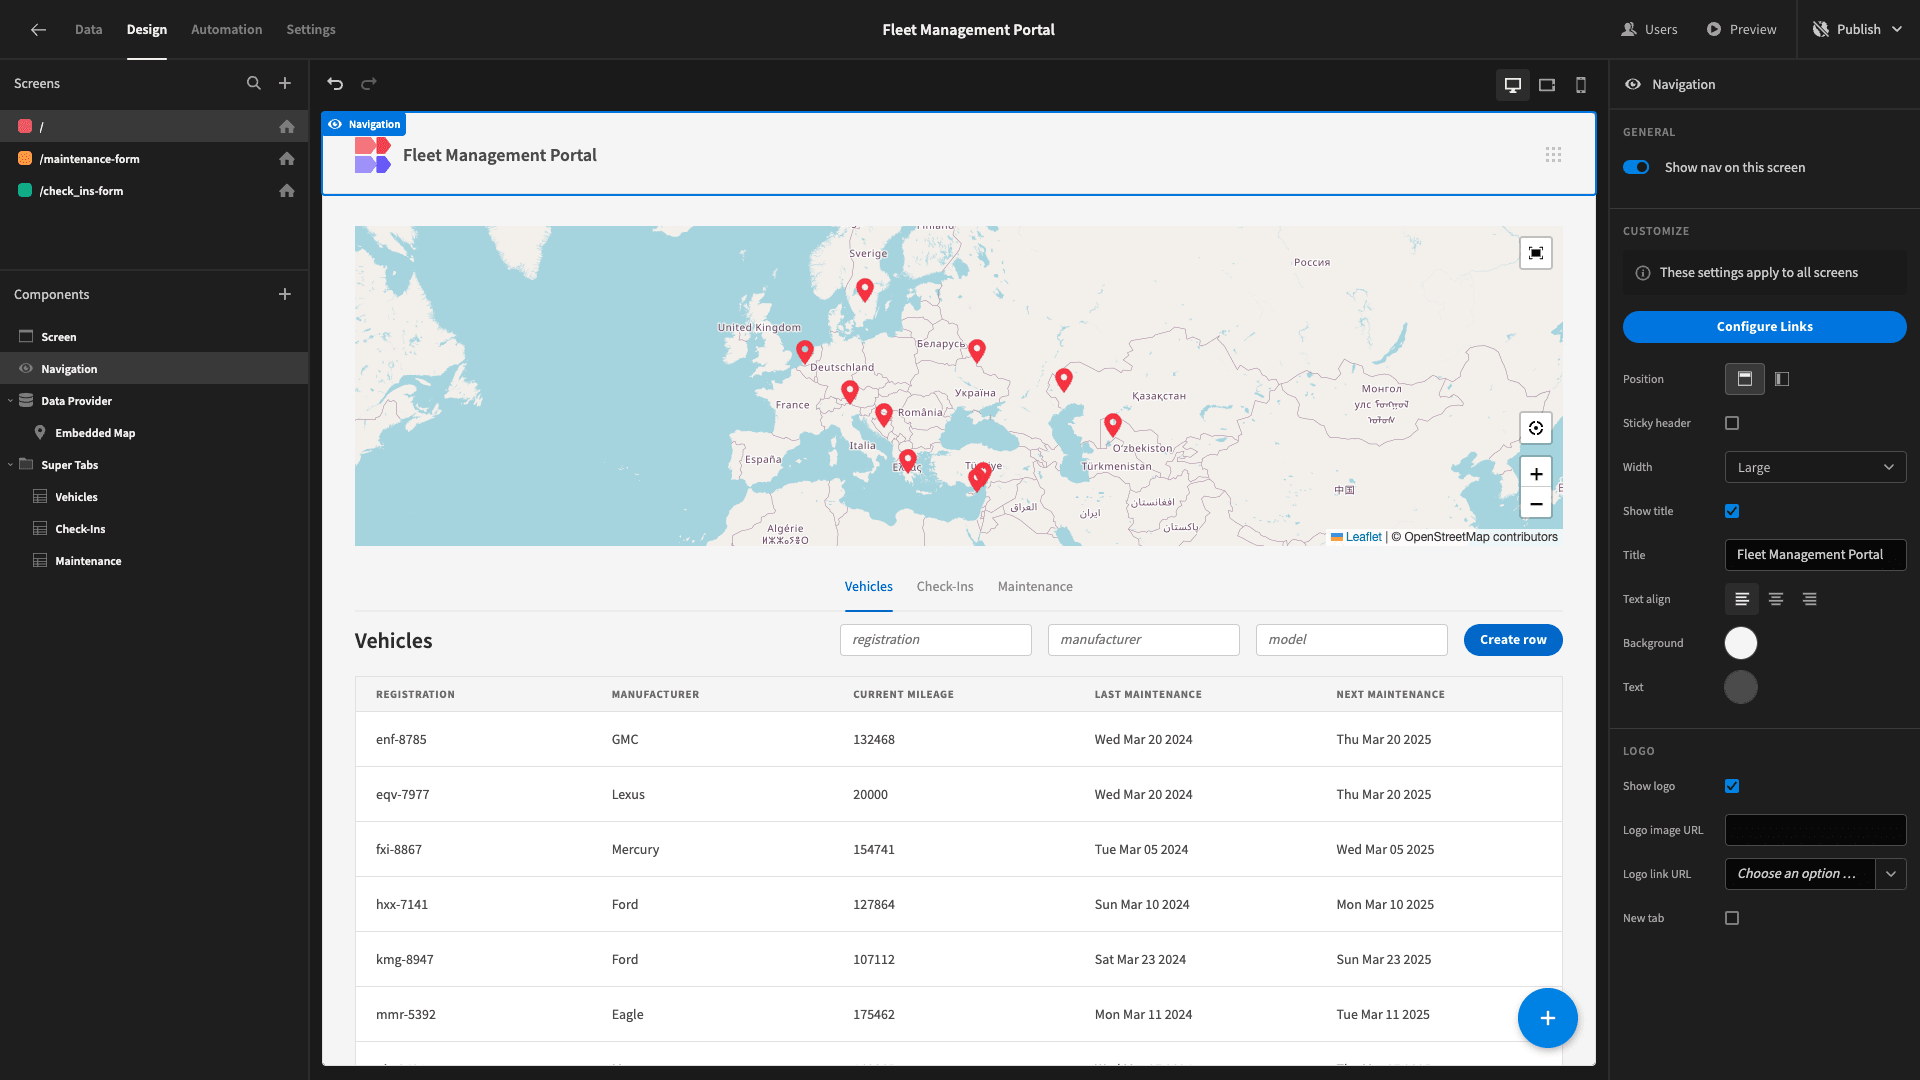Align navigation title text left

[x=1742, y=599]
